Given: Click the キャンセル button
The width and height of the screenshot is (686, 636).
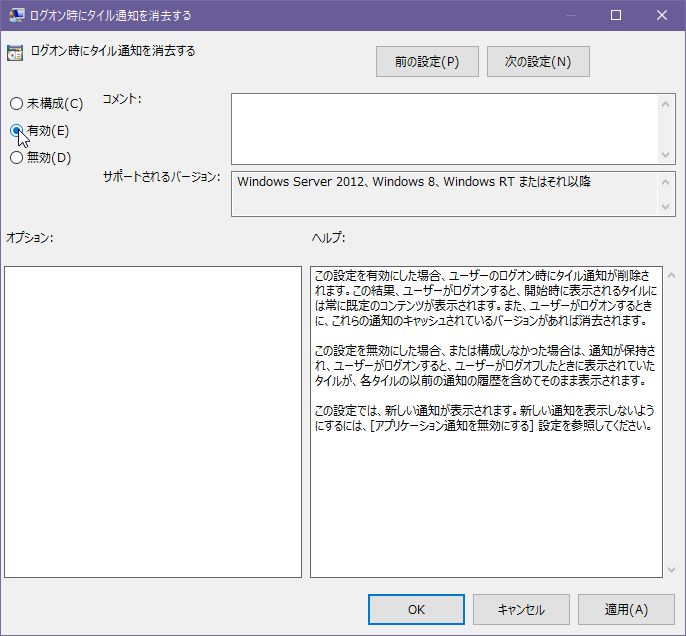Looking at the screenshot, I should click(x=521, y=609).
